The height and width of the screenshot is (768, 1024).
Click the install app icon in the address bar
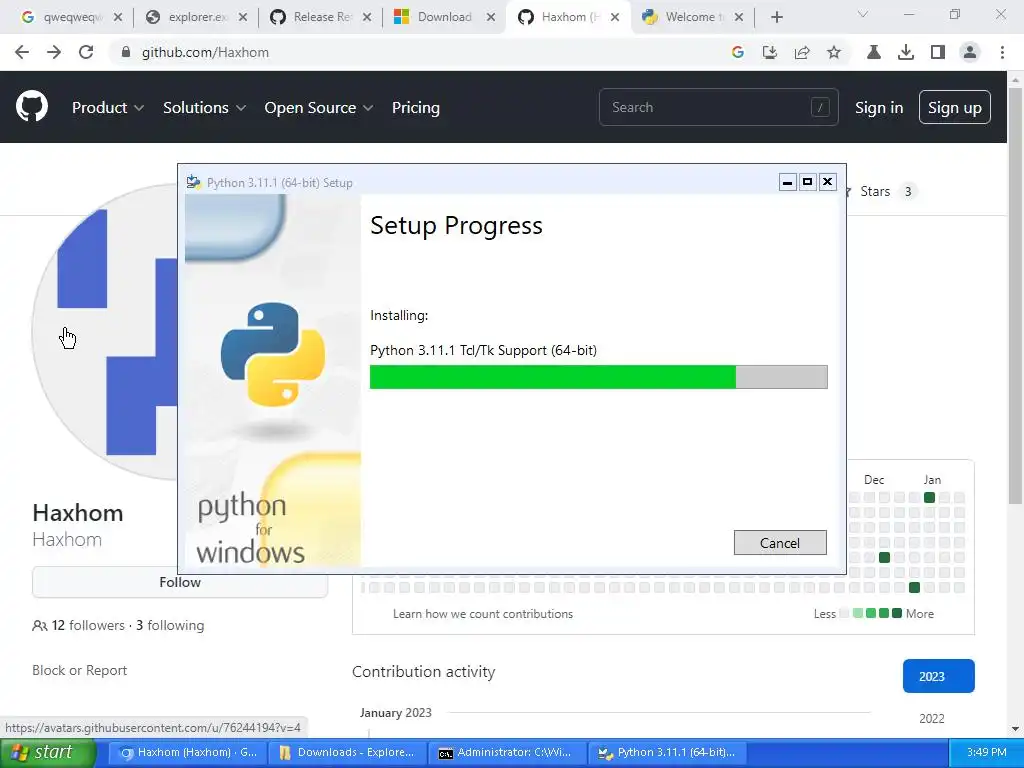click(x=770, y=52)
